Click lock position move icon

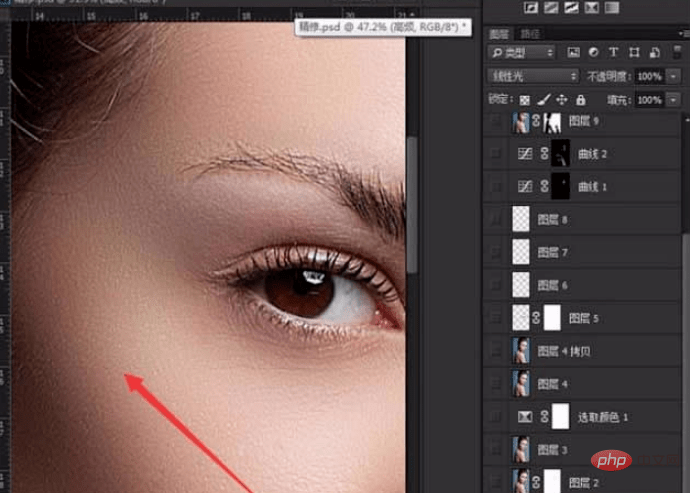562,100
